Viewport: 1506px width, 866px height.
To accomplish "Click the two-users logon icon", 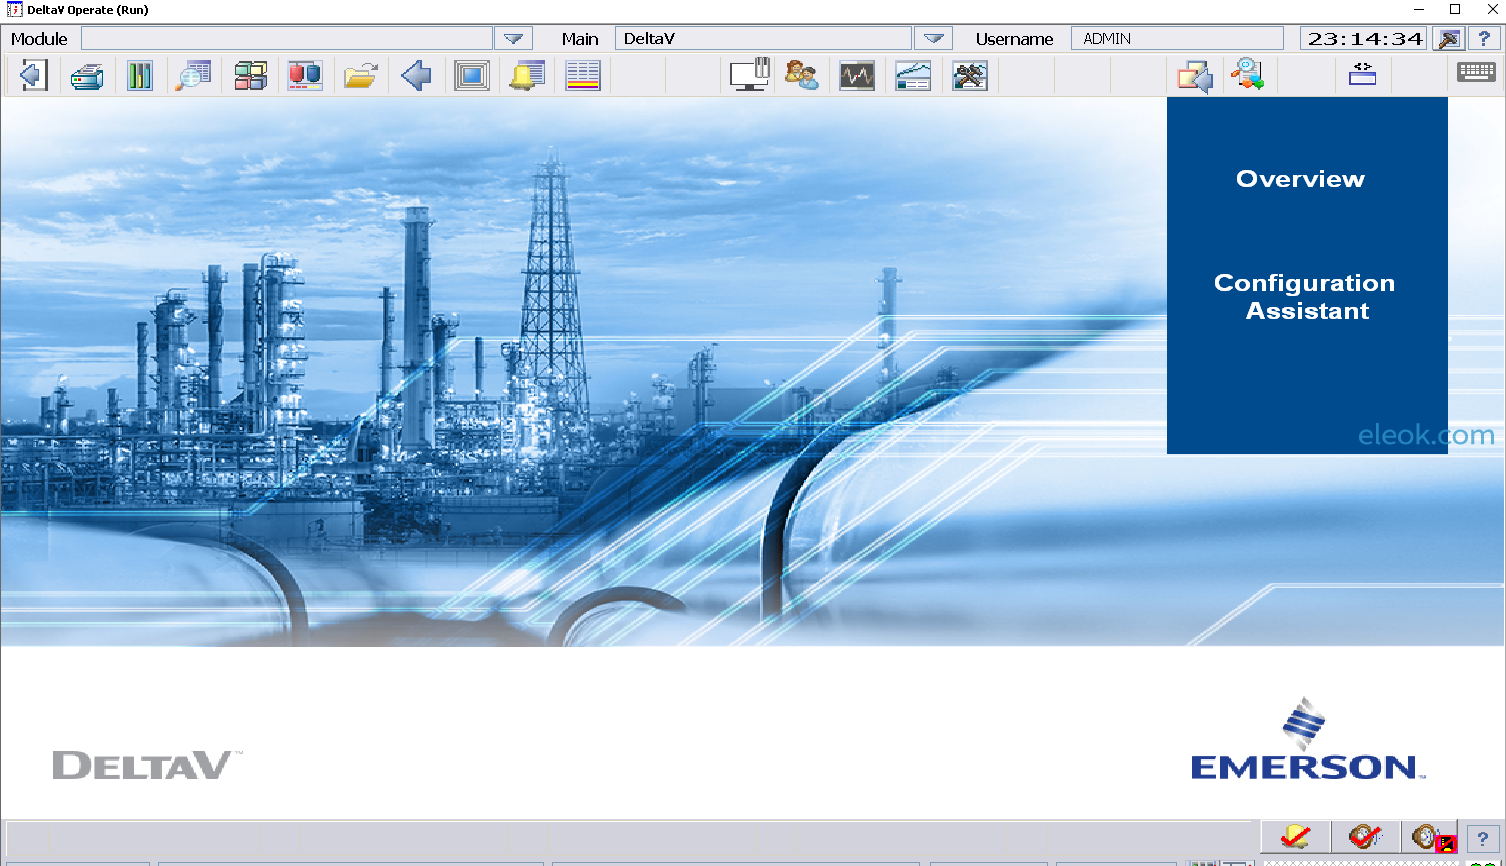I will point(802,75).
